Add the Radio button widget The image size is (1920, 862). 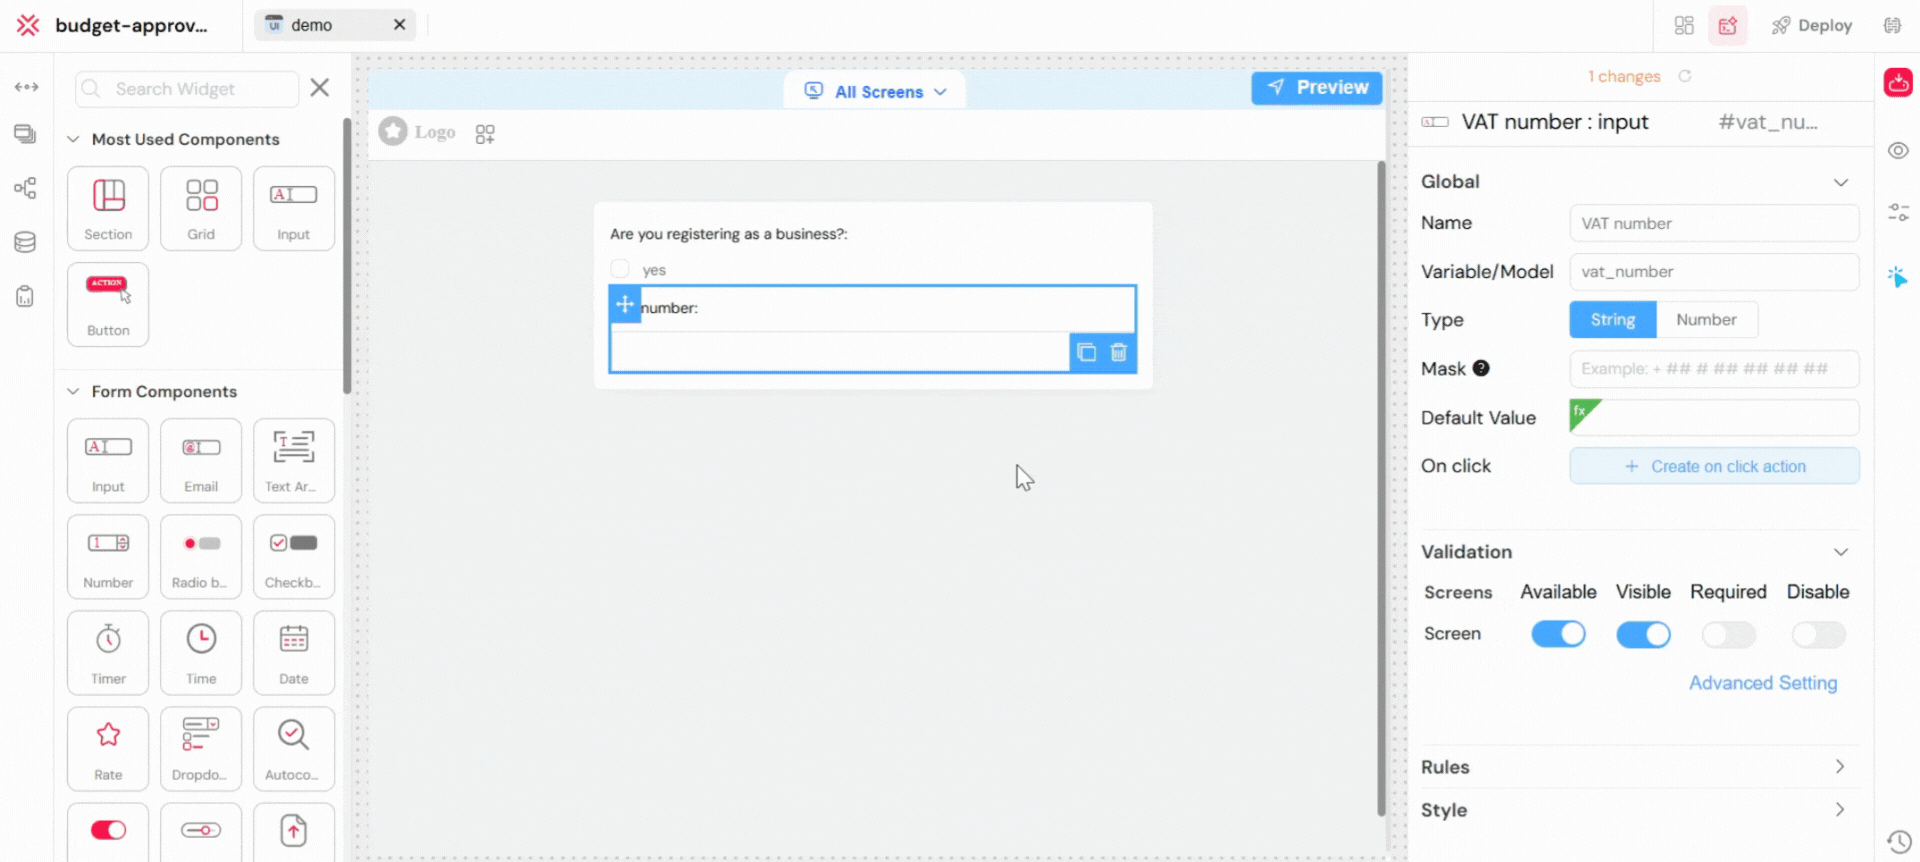coord(201,556)
